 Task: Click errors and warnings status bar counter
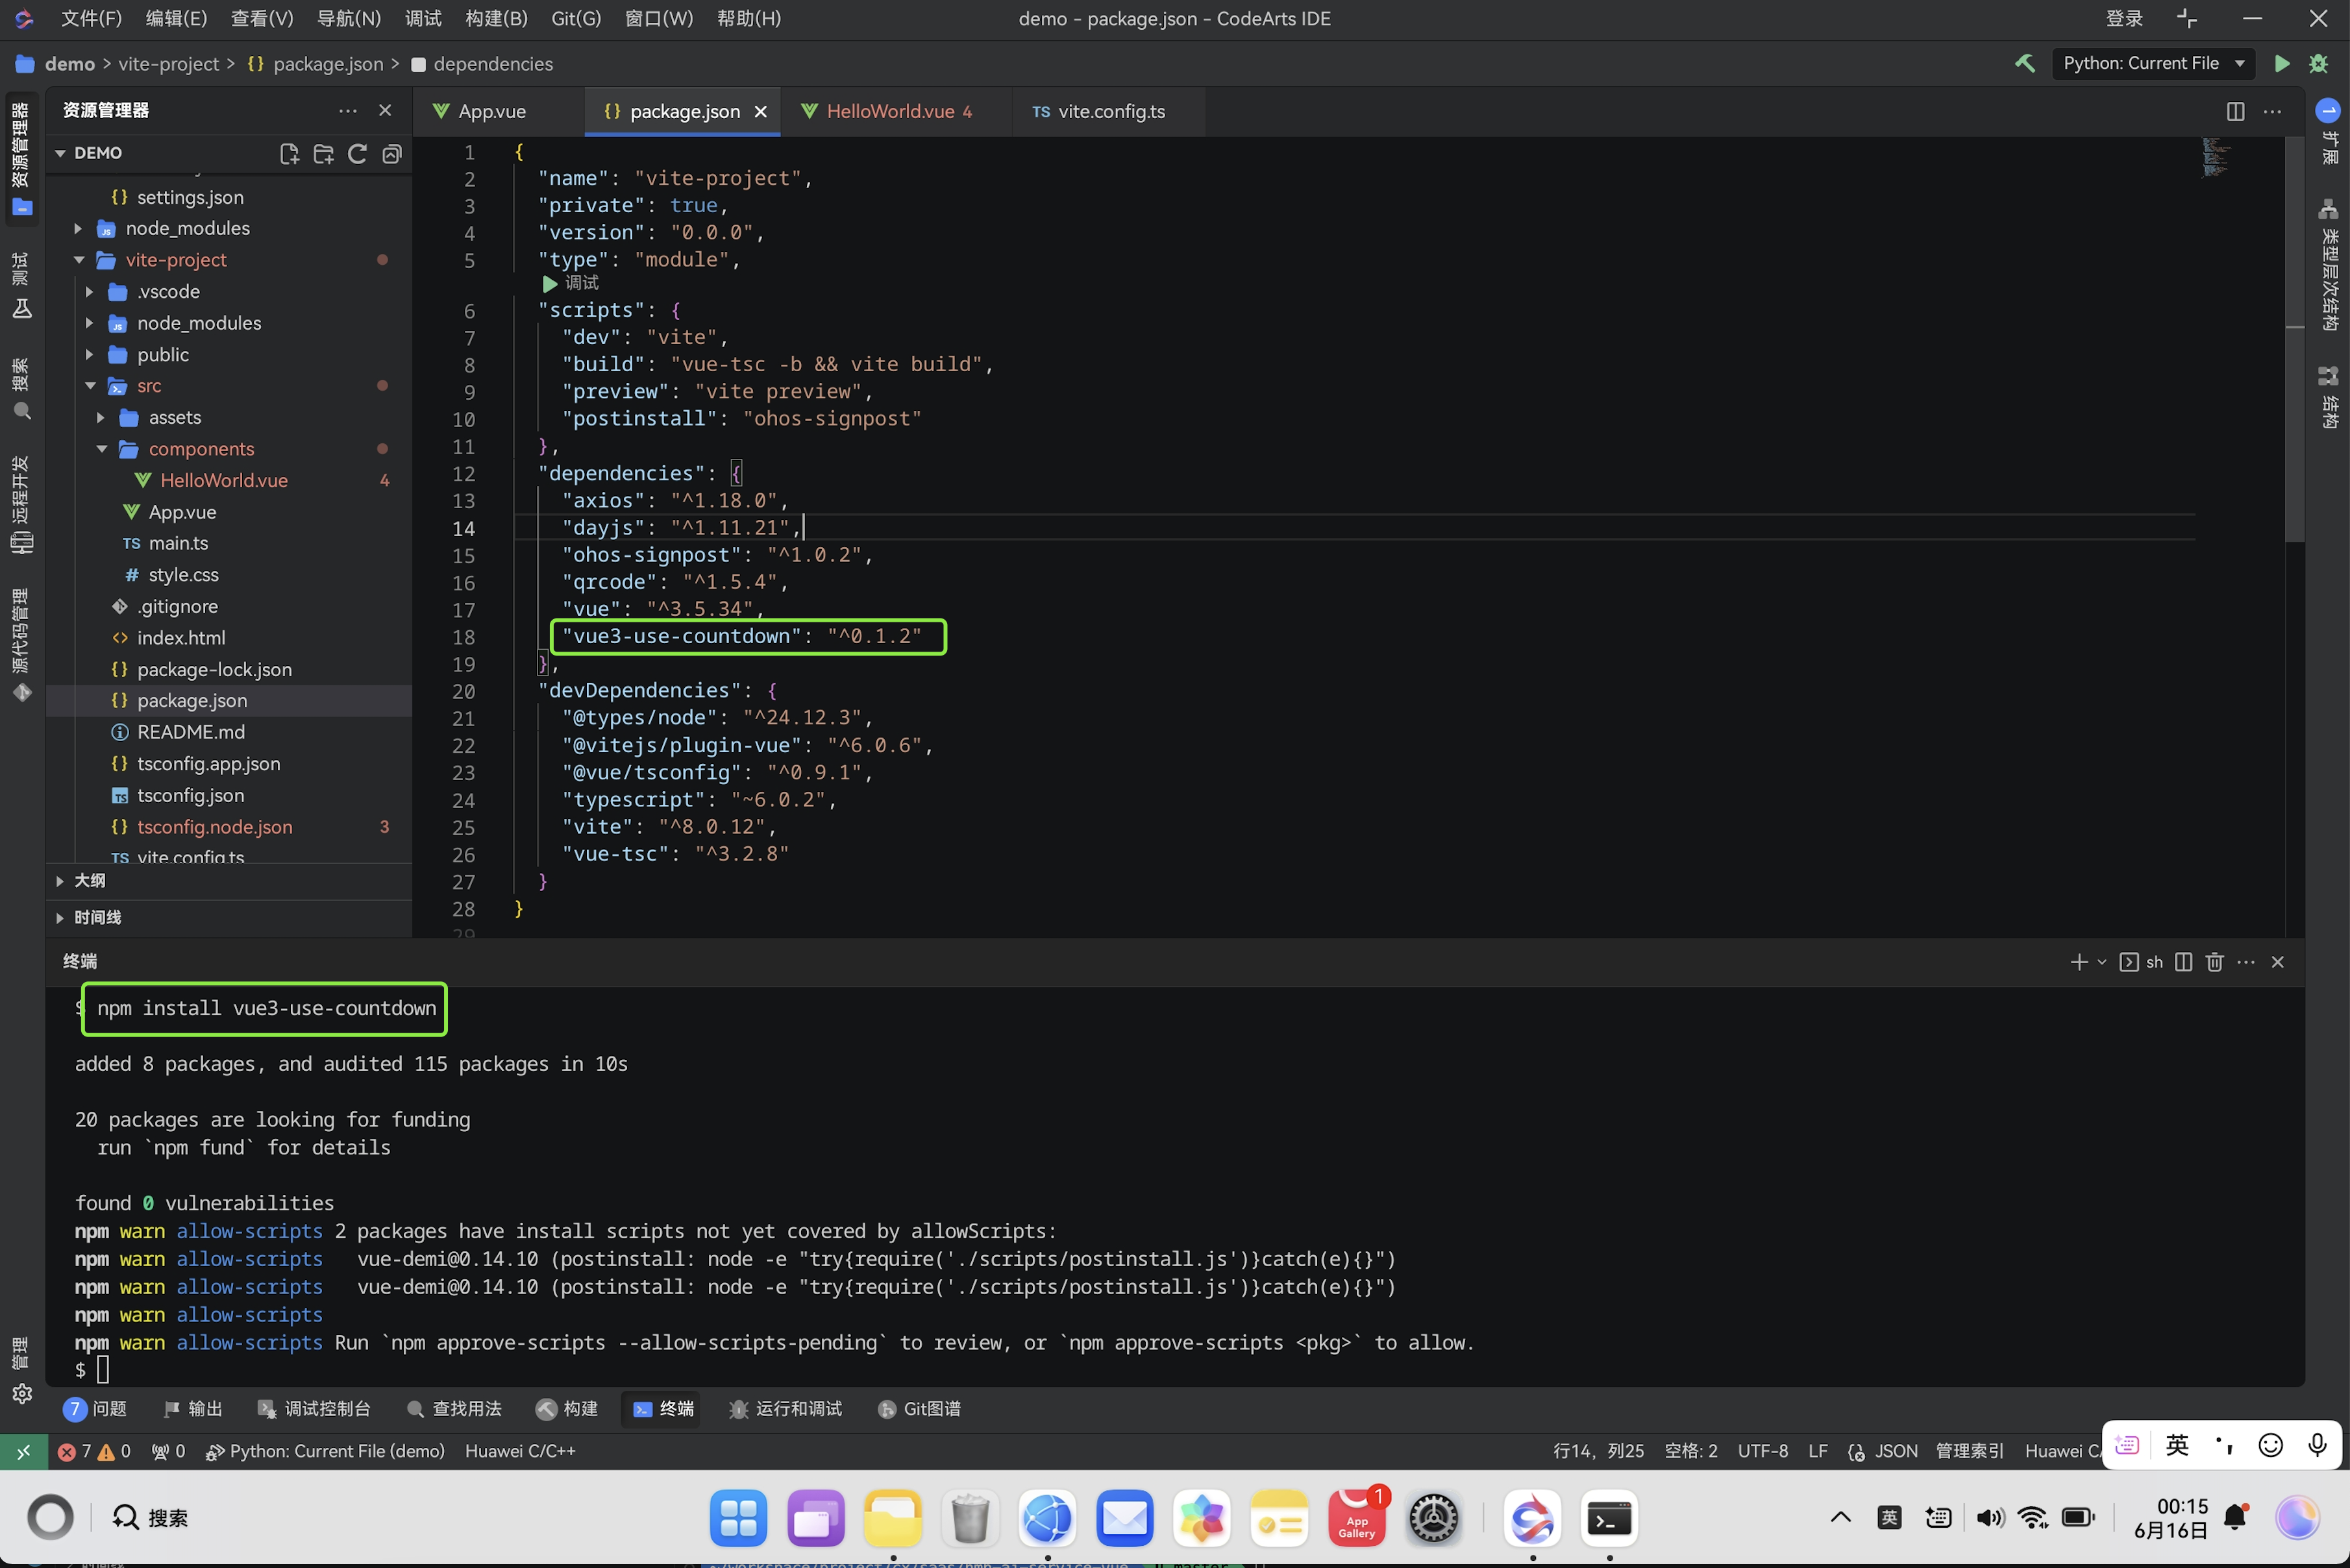[94, 1451]
